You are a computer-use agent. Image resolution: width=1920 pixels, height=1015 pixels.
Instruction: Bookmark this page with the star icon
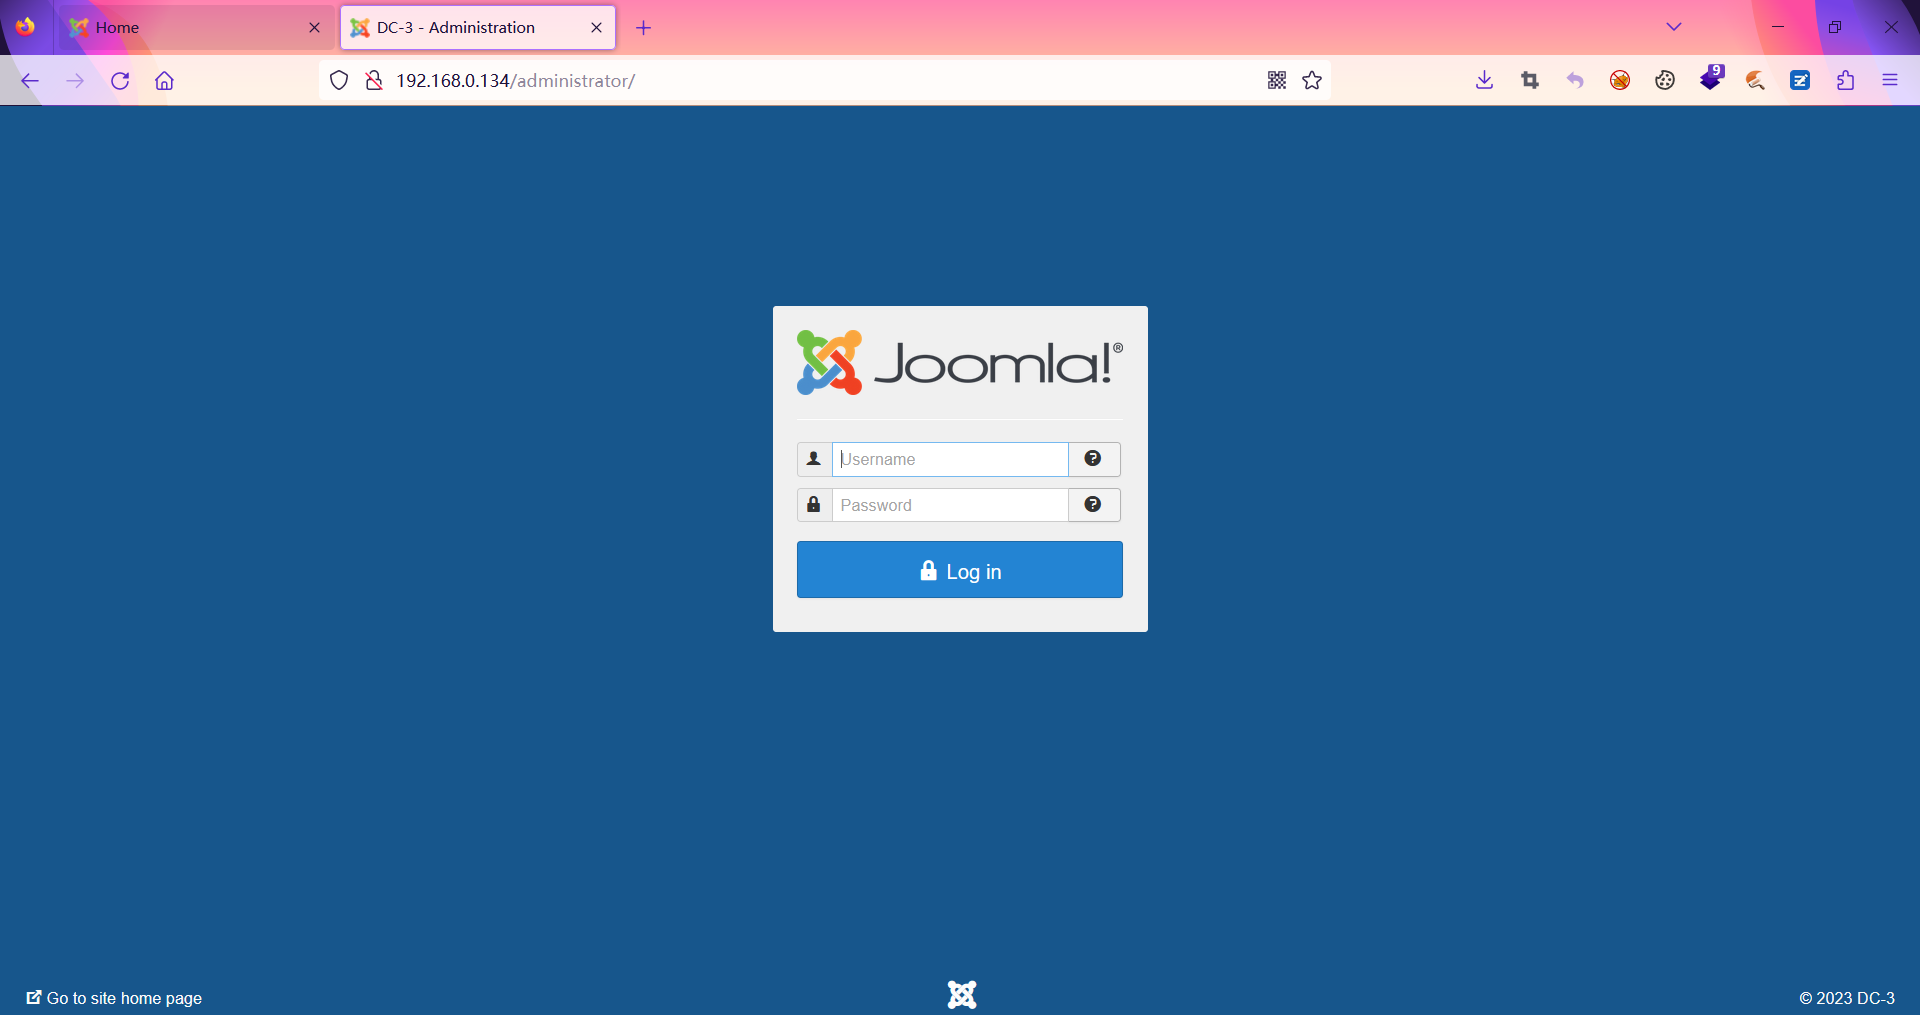[1312, 81]
